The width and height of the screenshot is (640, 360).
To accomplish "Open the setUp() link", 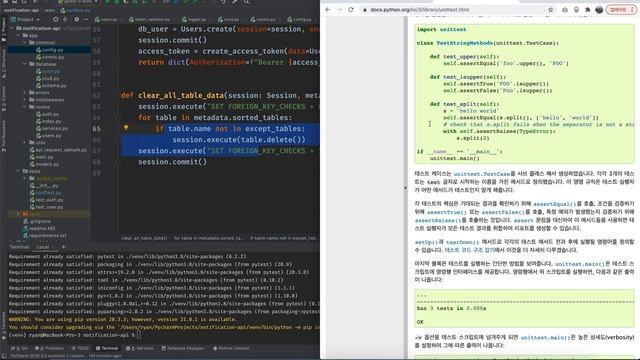I will click(426, 242).
